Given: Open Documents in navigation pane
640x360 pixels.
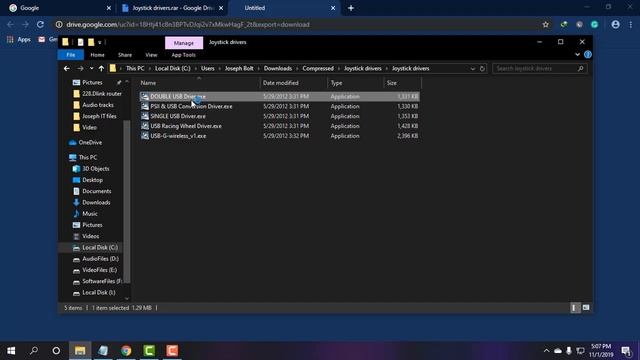Looking at the screenshot, I should (x=97, y=191).
